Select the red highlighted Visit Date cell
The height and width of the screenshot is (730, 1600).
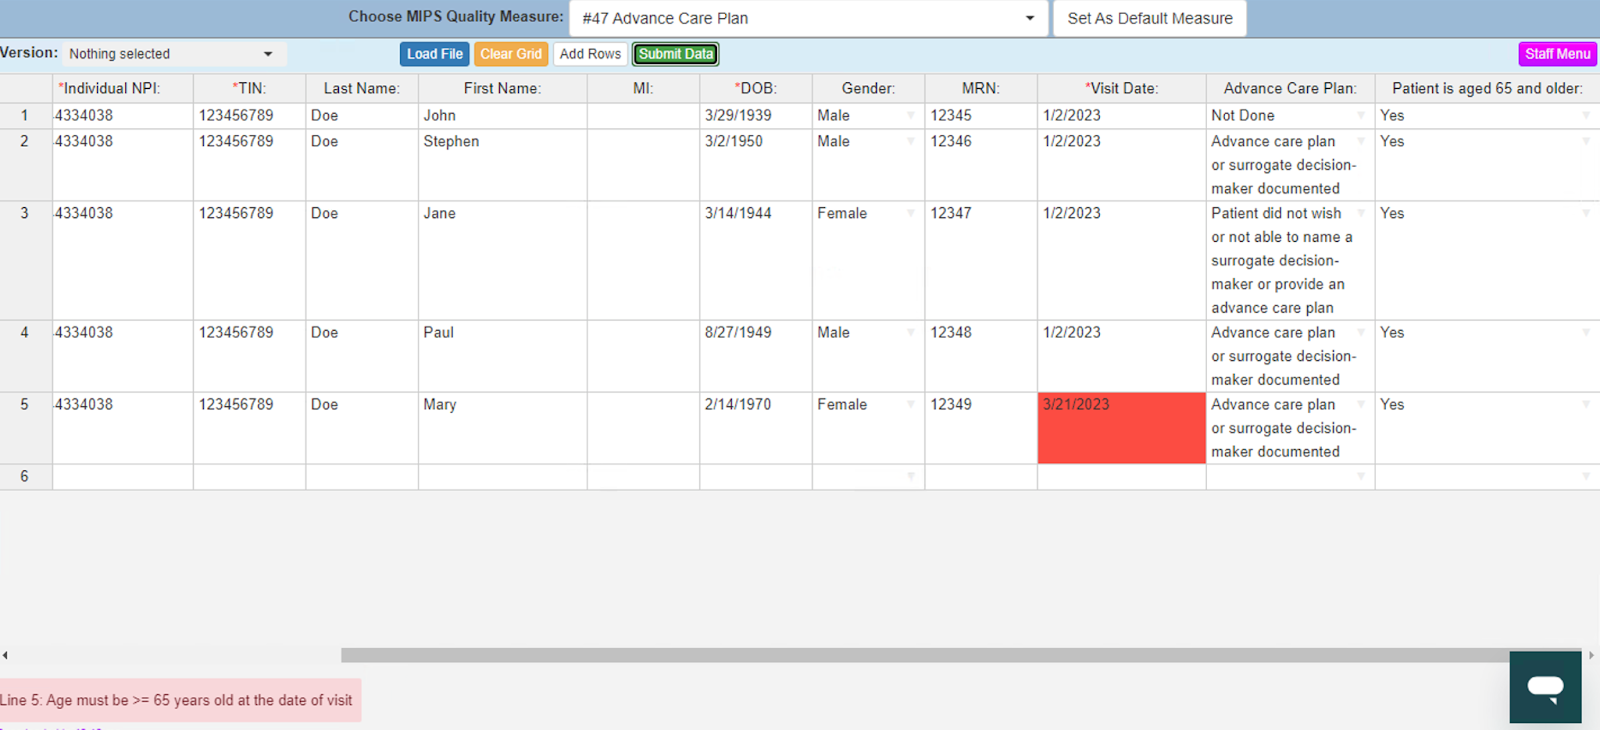(1121, 428)
